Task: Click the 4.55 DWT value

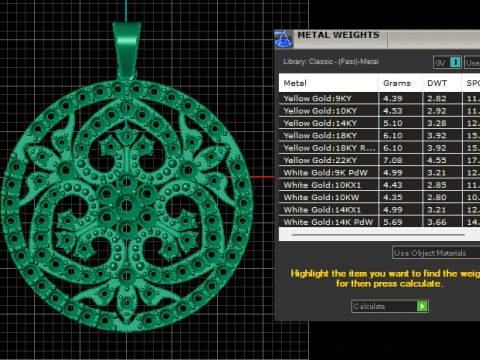Action: pyautogui.click(x=437, y=160)
